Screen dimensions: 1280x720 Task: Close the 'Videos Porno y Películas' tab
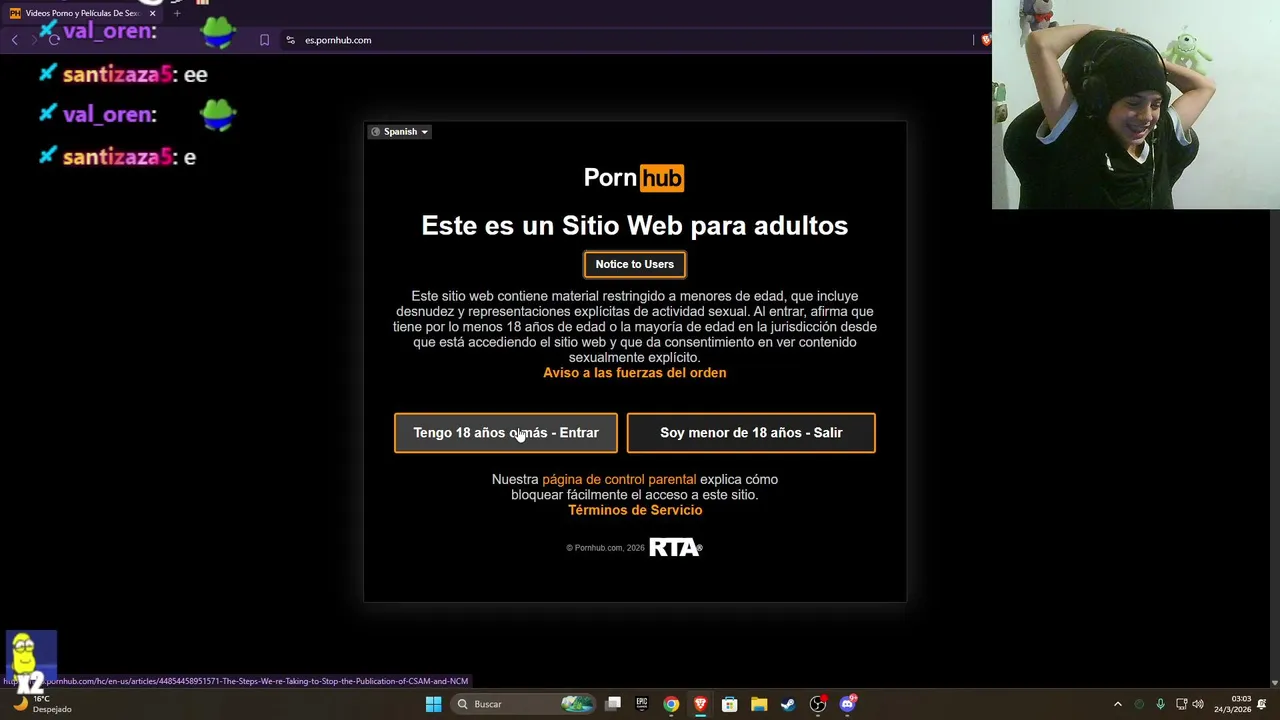(153, 13)
